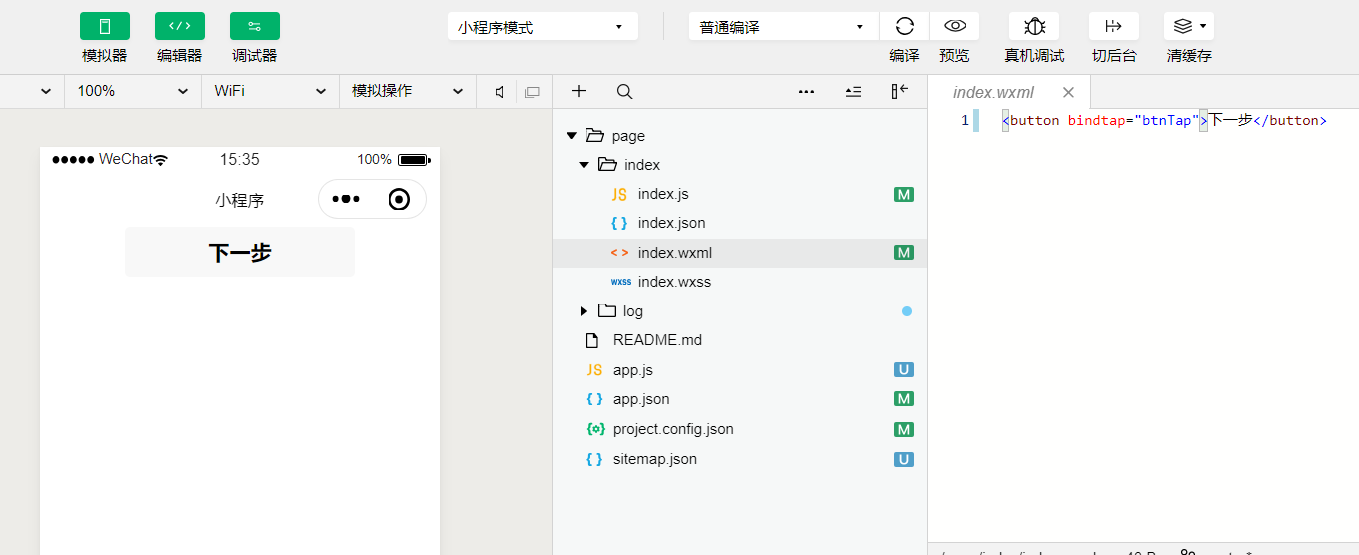Screen dimensions: 1359x555
Task: Open the device model dropdown arrow left of 100%
Action: click(45, 91)
